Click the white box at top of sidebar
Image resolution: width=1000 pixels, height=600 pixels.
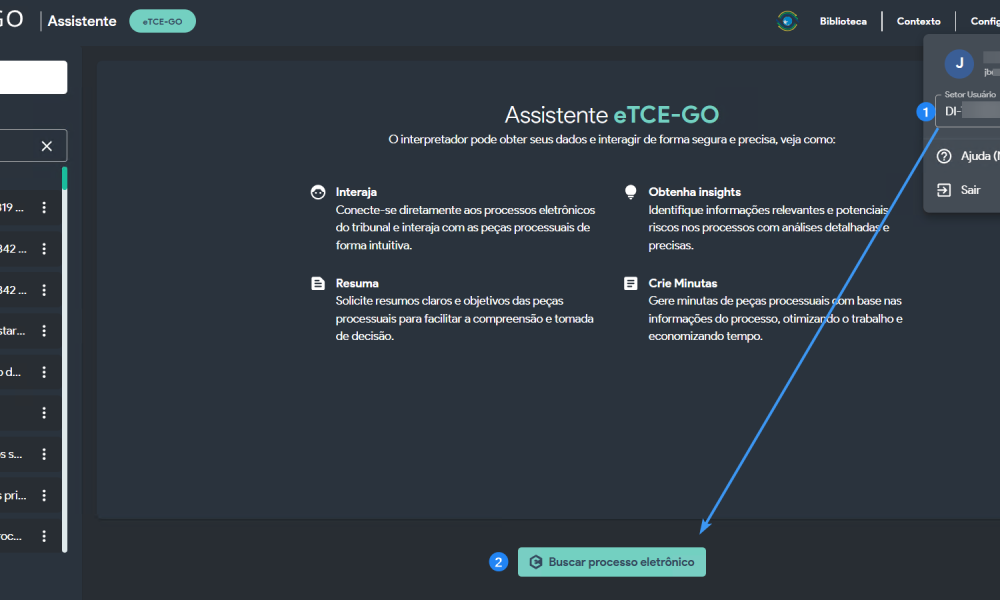point(33,77)
